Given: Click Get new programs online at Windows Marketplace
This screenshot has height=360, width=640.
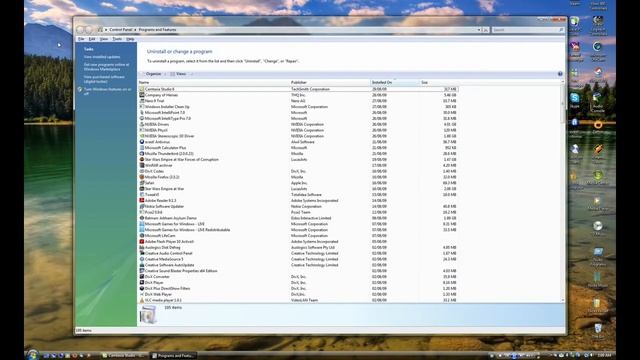Looking at the screenshot, I should pos(107,67).
